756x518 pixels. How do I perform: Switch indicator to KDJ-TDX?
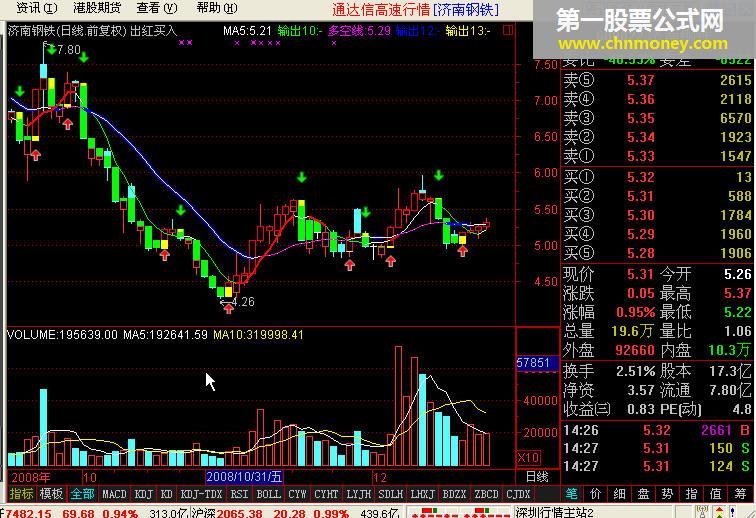[x=201, y=494]
